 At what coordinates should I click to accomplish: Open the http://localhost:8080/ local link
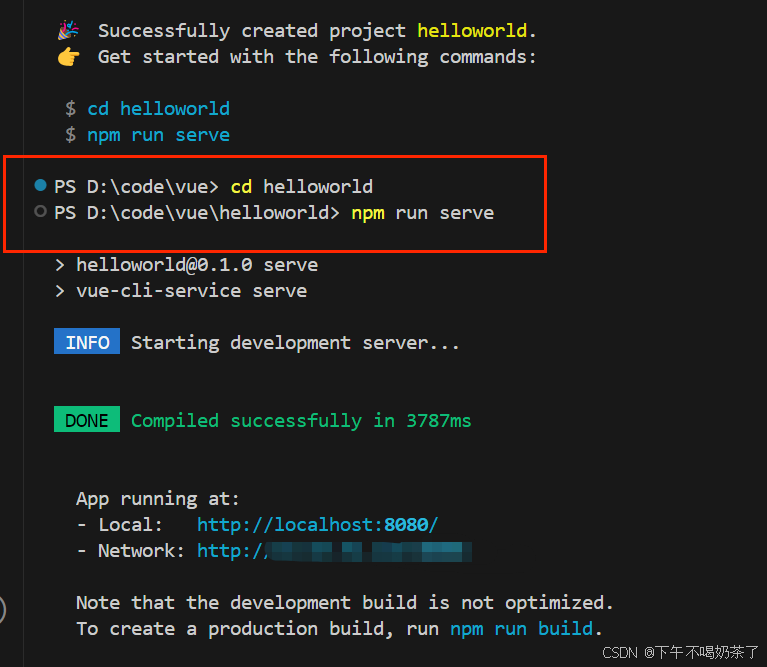pyautogui.click(x=317, y=524)
